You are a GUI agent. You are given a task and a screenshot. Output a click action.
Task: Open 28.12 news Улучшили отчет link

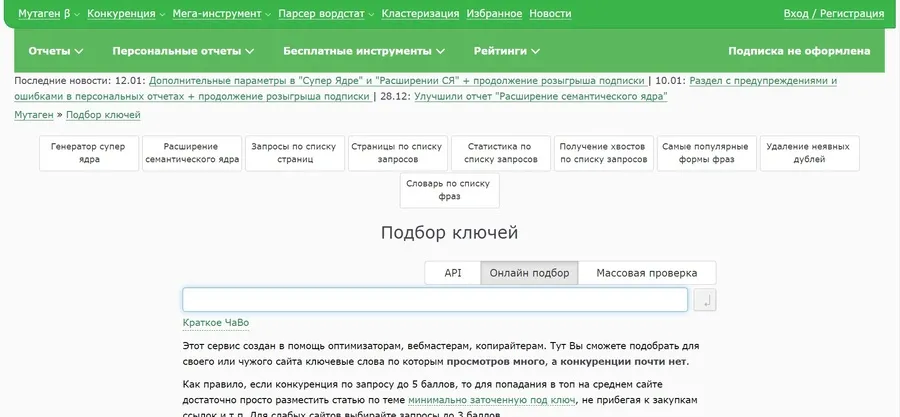(541, 96)
